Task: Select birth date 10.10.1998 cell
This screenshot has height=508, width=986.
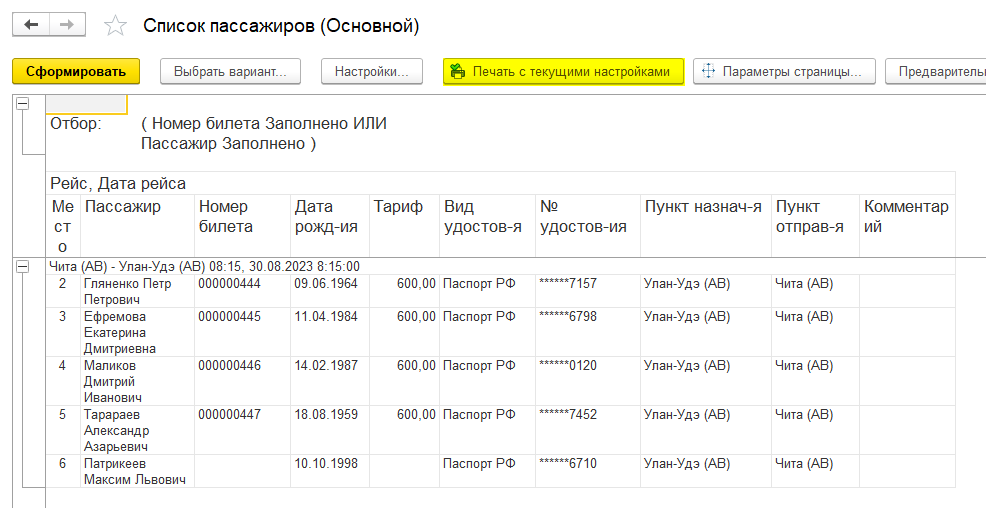Action: pos(318,464)
